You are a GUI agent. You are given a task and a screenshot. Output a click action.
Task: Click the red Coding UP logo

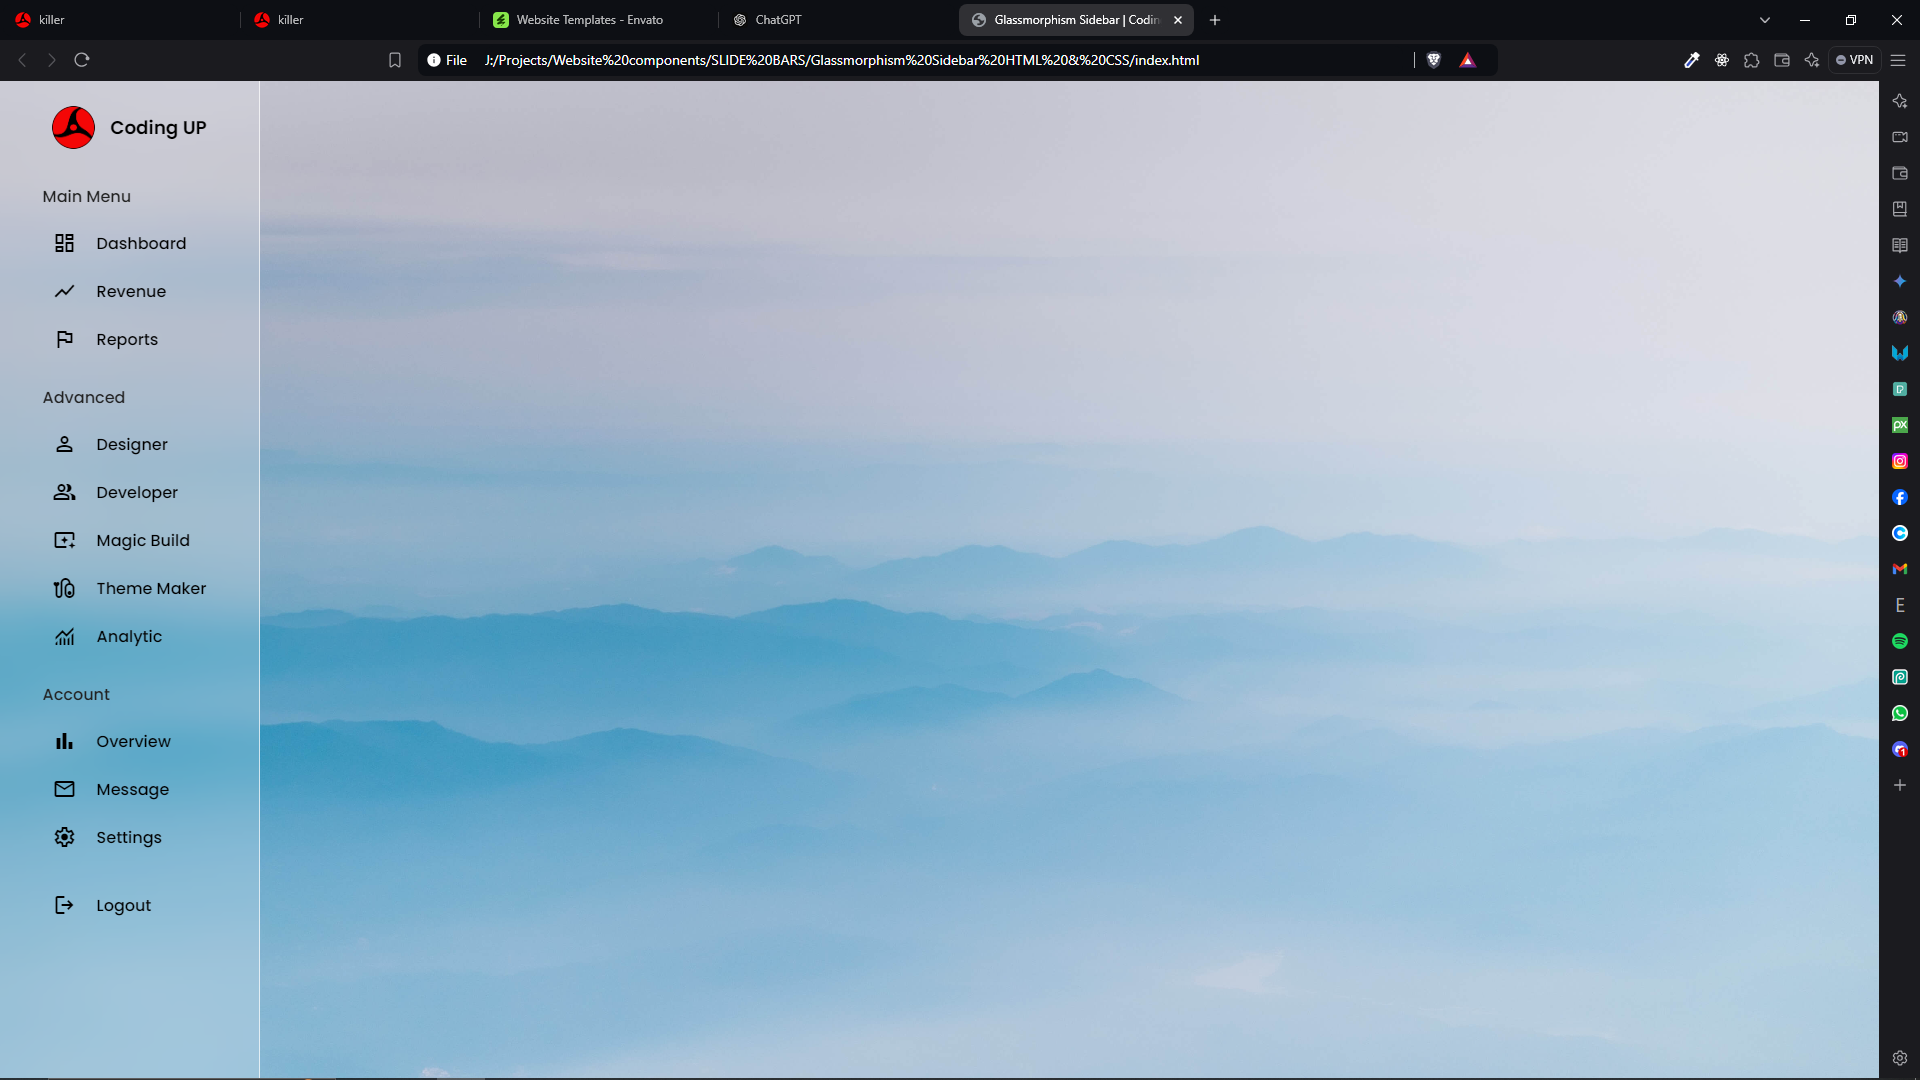click(x=73, y=127)
